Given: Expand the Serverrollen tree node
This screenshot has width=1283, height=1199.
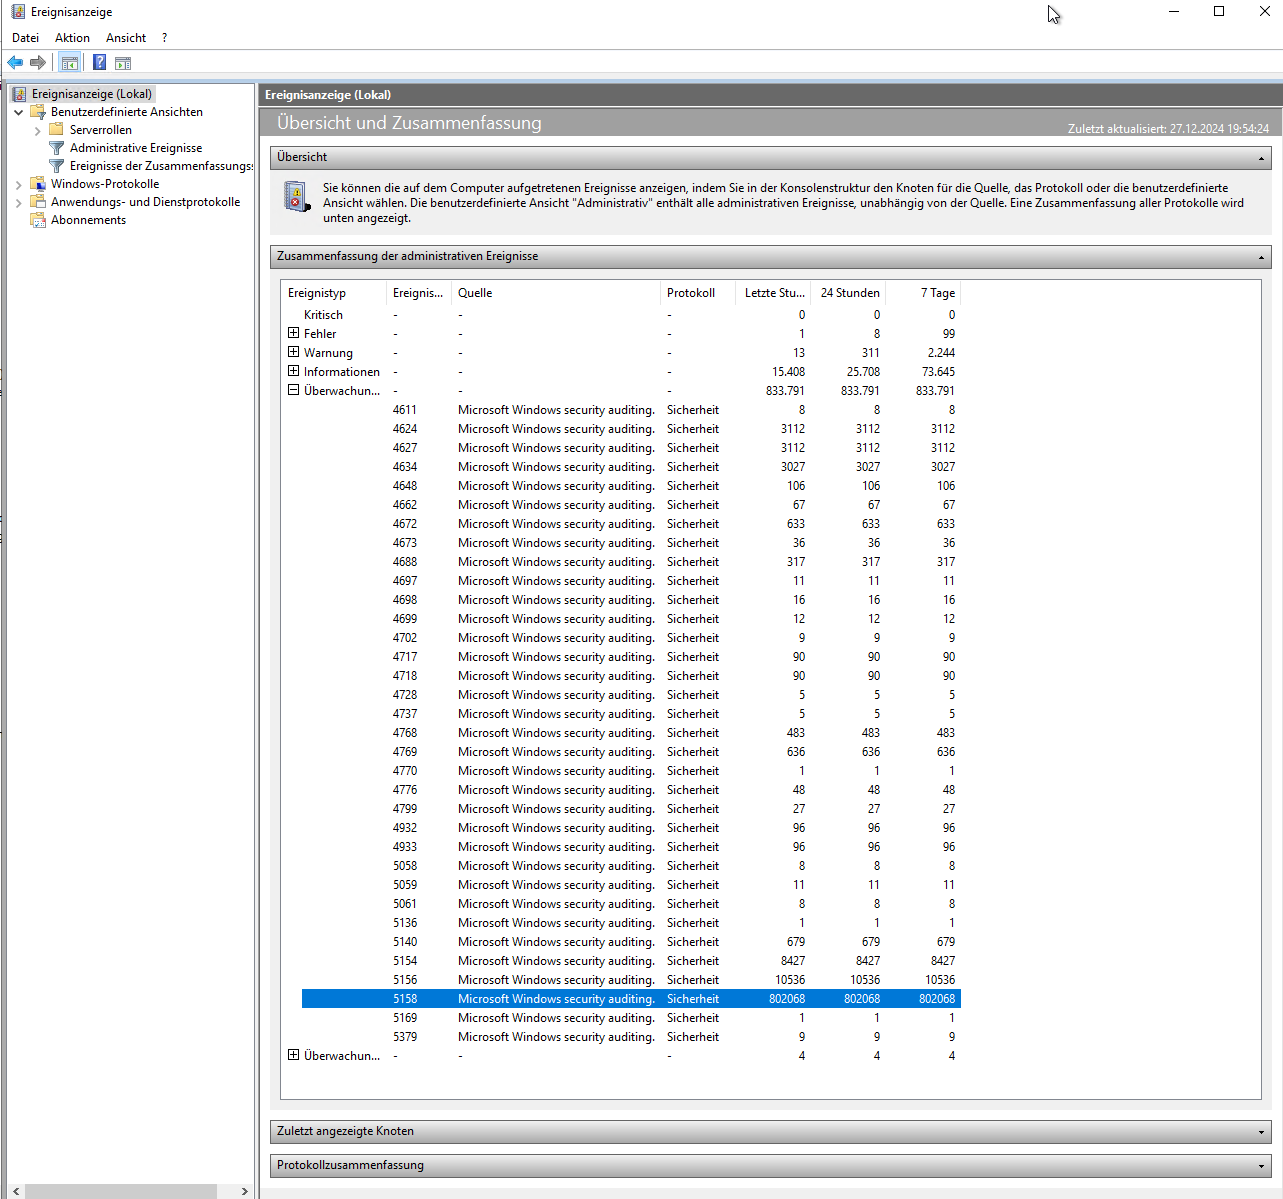Looking at the screenshot, I should click(x=38, y=130).
